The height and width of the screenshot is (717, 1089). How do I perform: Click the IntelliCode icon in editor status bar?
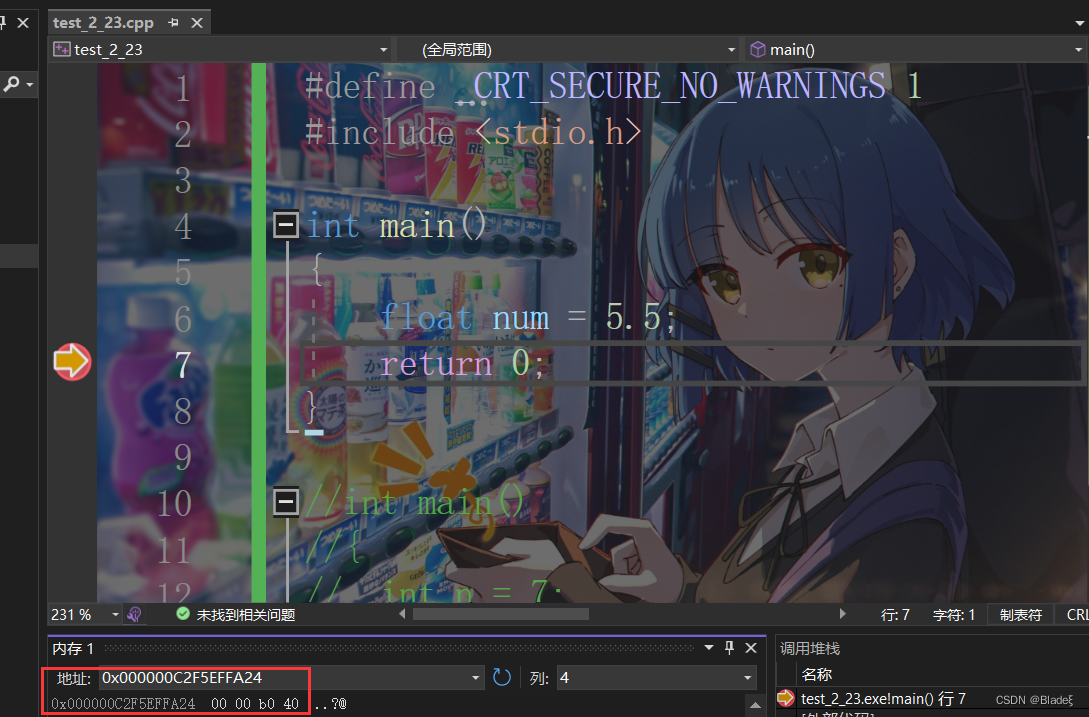[135, 615]
